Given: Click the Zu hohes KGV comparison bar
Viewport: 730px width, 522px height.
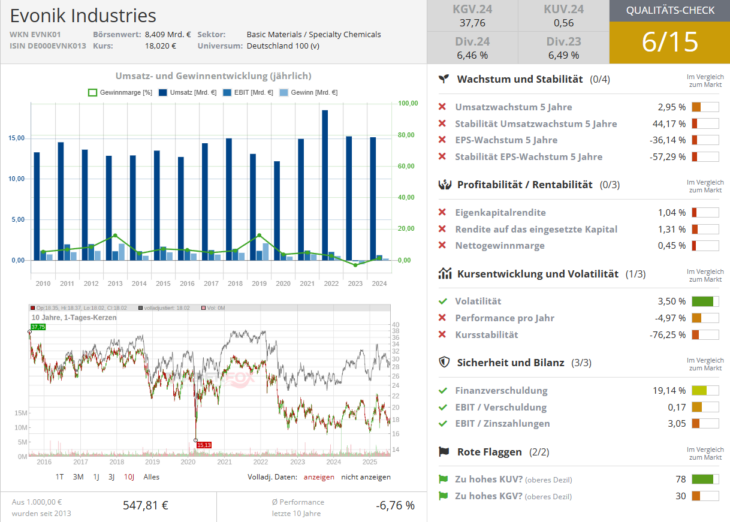Looking at the screenshot, I should tap(705, 495).
